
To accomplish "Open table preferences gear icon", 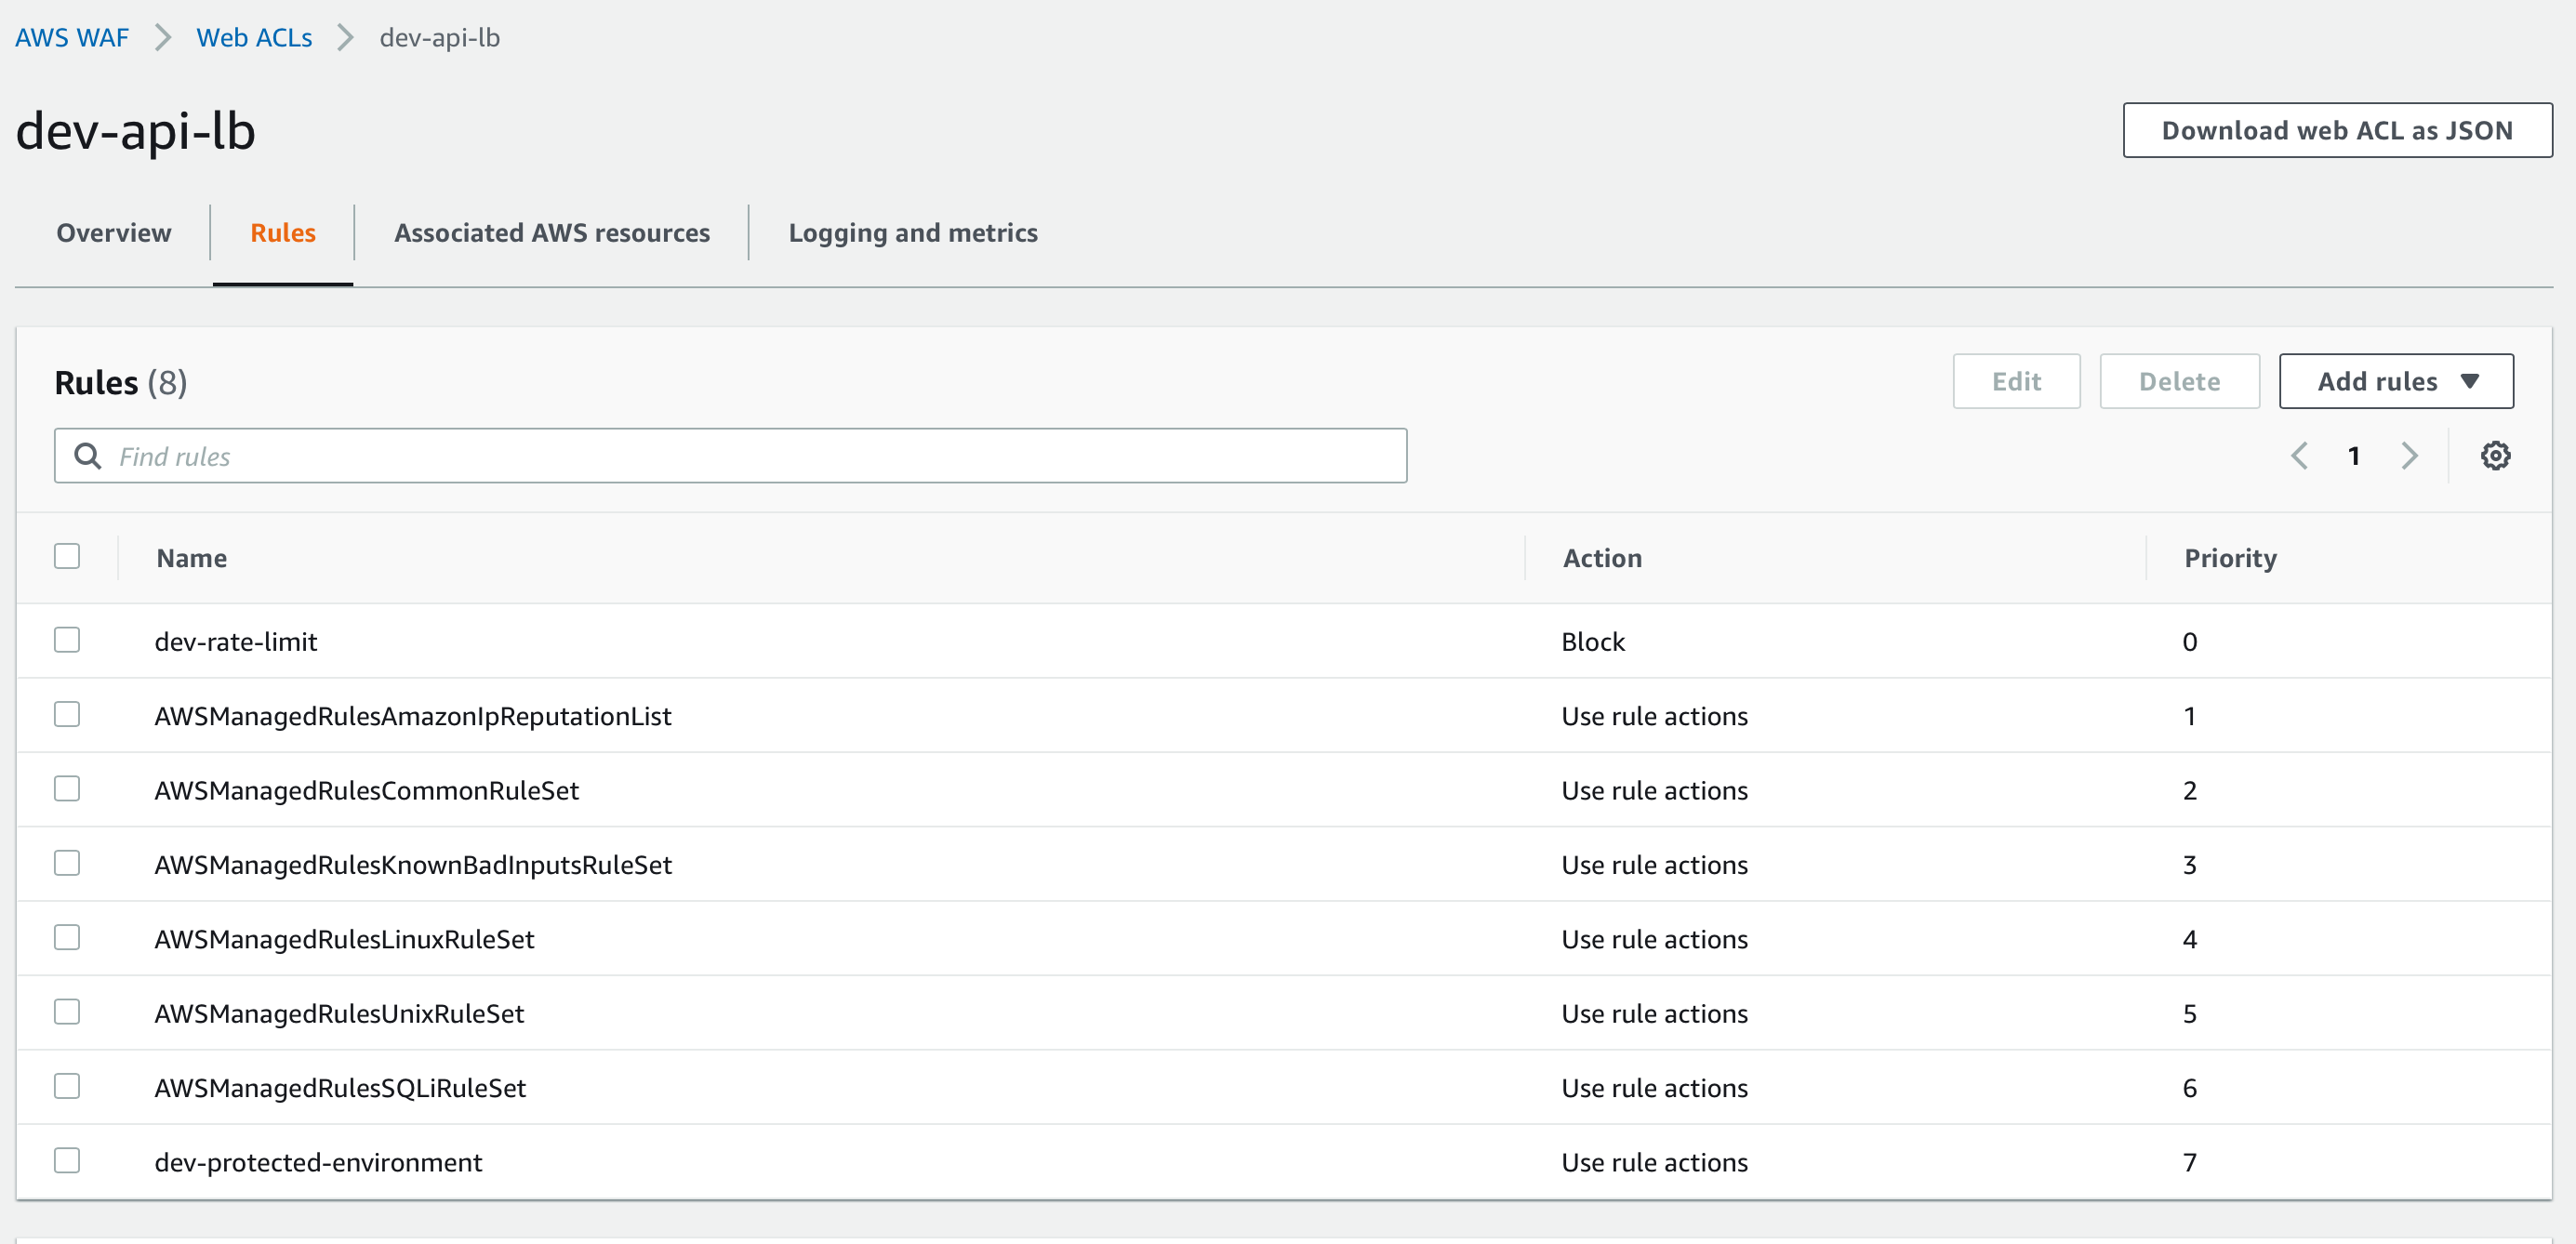I will pos(2495,456).
